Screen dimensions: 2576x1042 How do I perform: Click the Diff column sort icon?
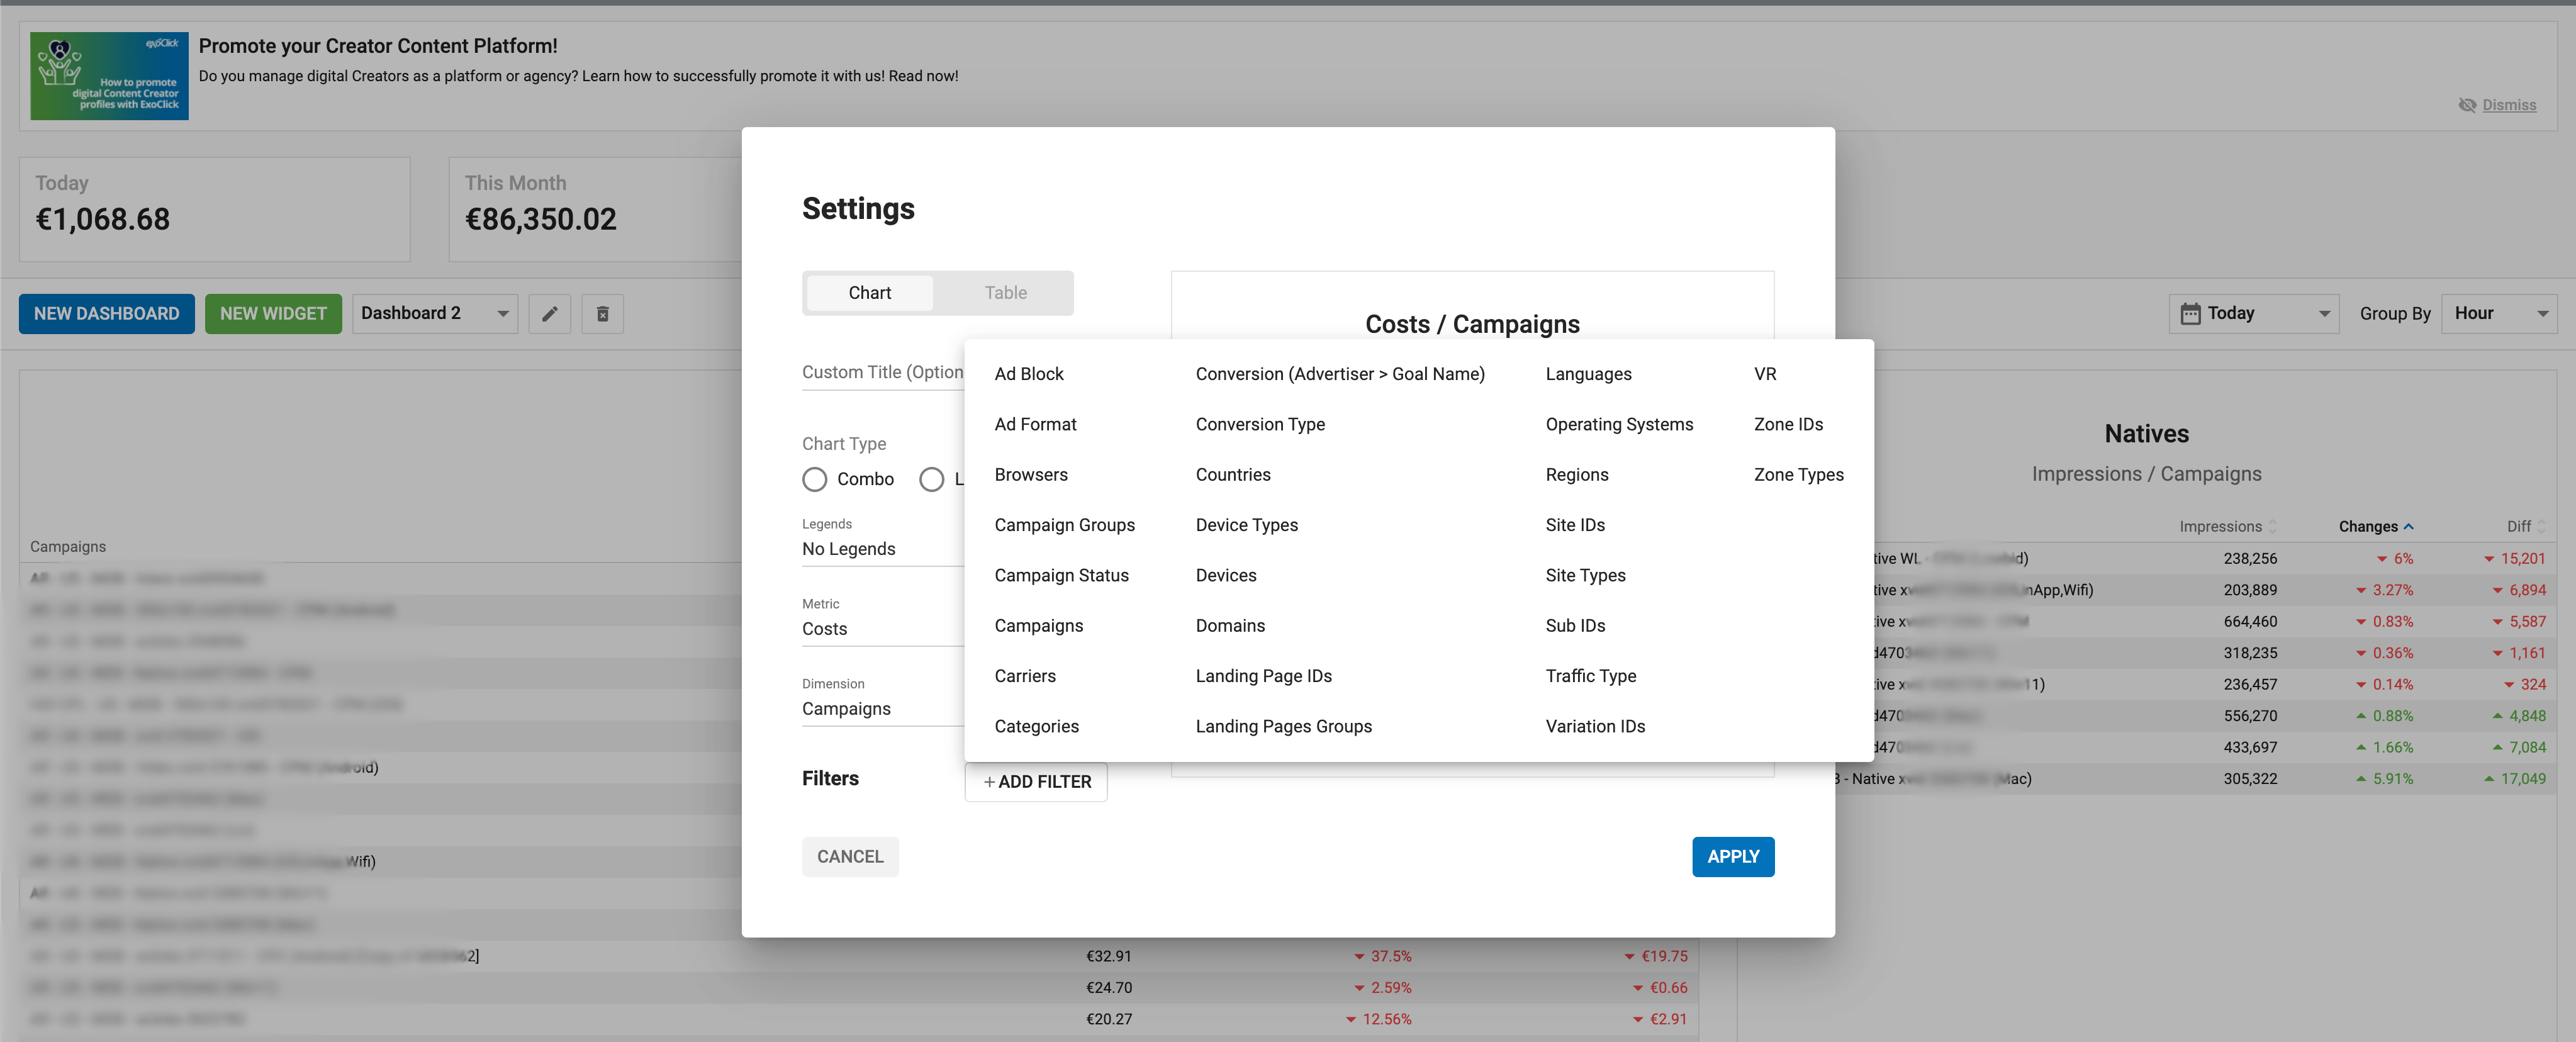pyautogui.click(x=2541, y=527)
